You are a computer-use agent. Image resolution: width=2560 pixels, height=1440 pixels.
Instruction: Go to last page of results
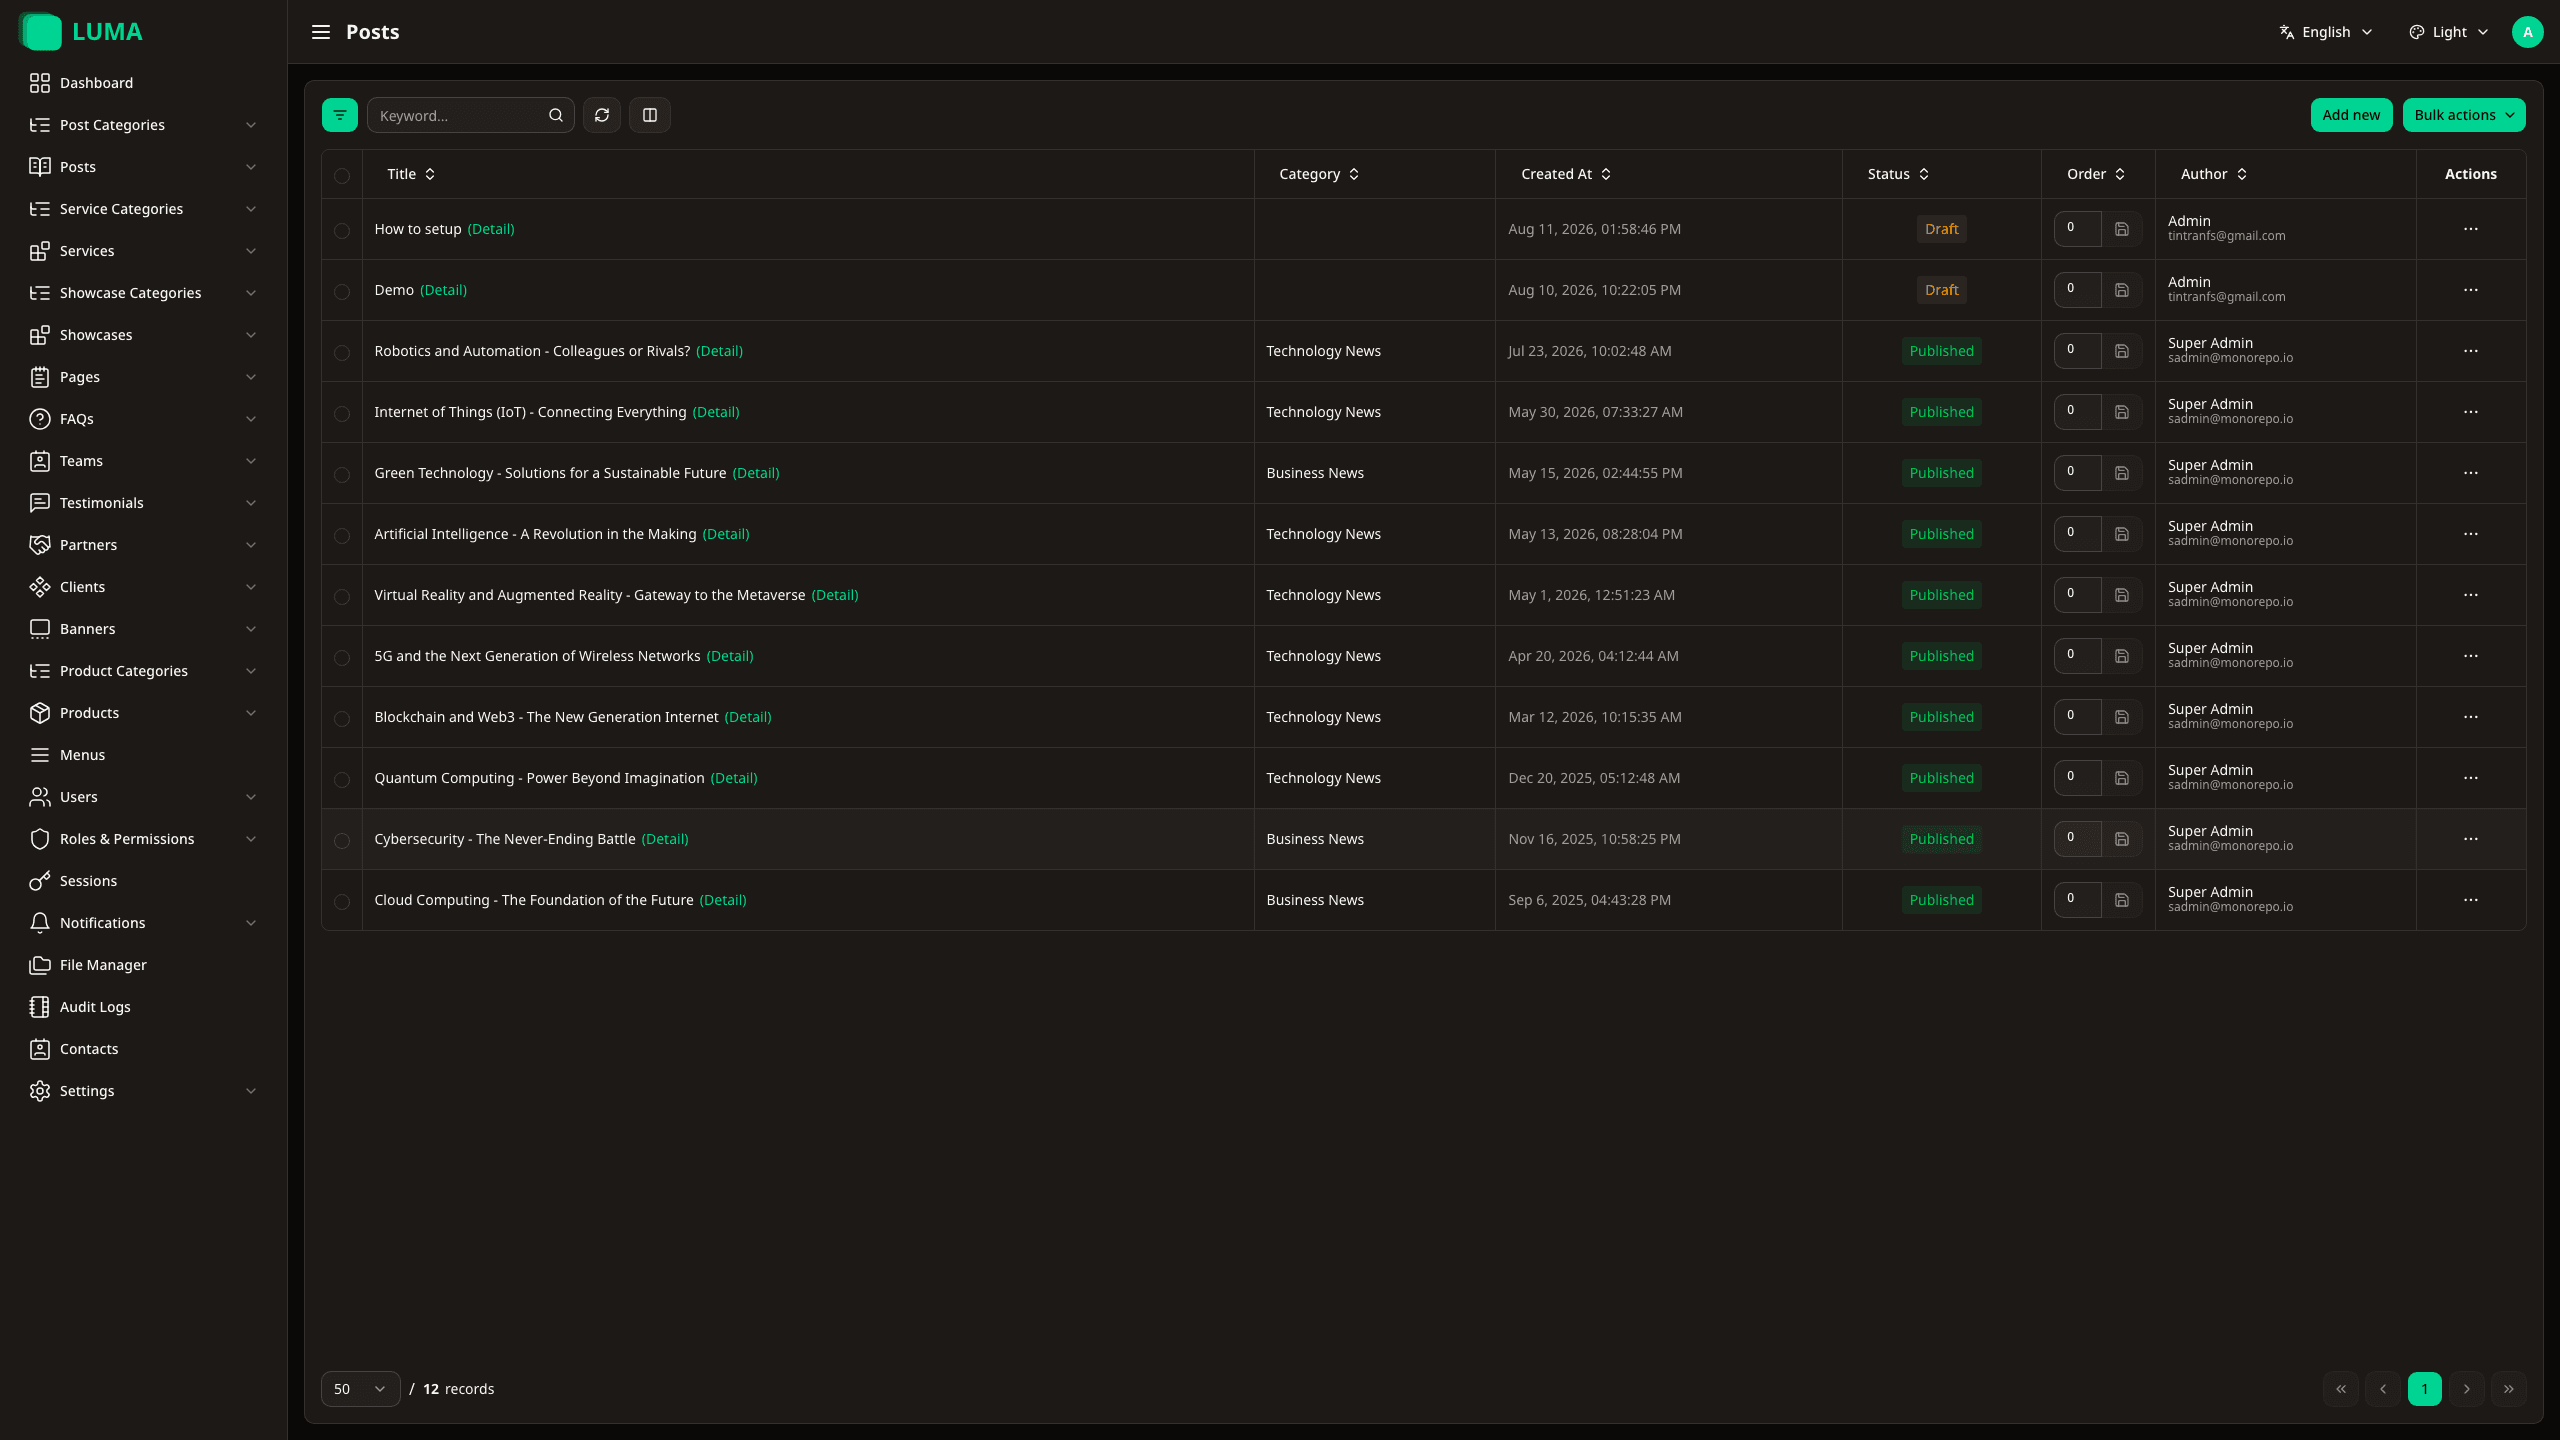[x=2509, y=1389]
